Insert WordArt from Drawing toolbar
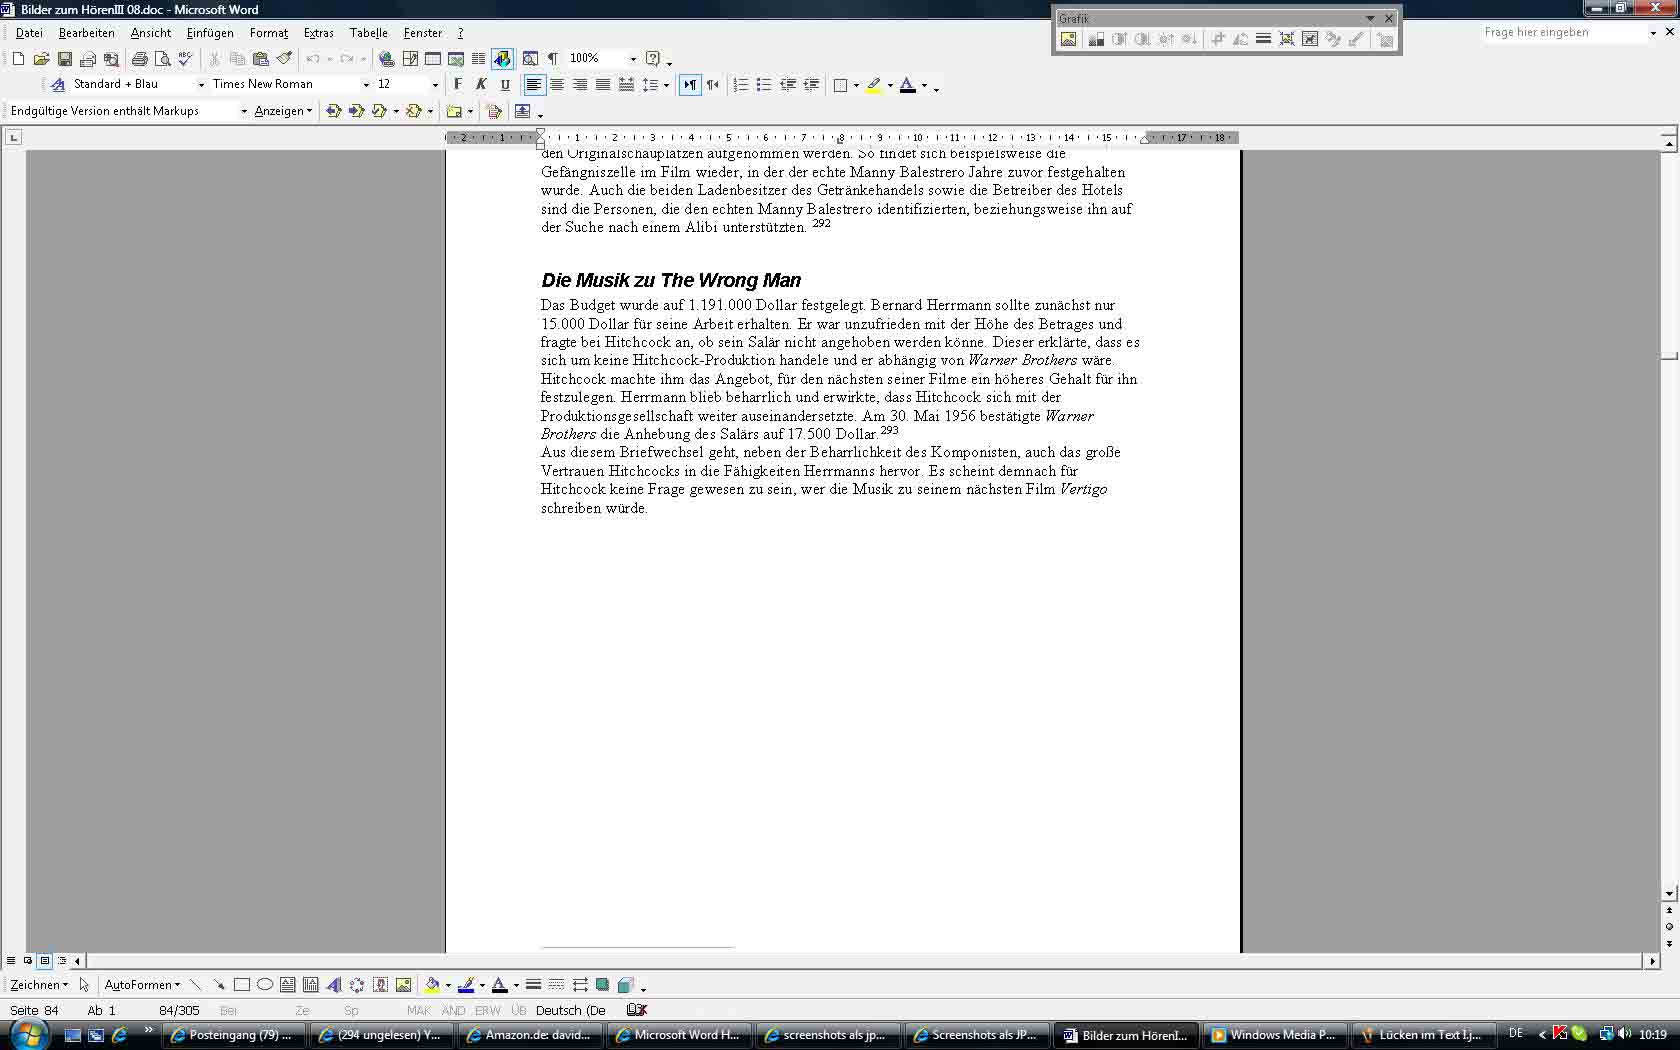This screenshot has height=1050, width=1680. [x=334, y=985]
